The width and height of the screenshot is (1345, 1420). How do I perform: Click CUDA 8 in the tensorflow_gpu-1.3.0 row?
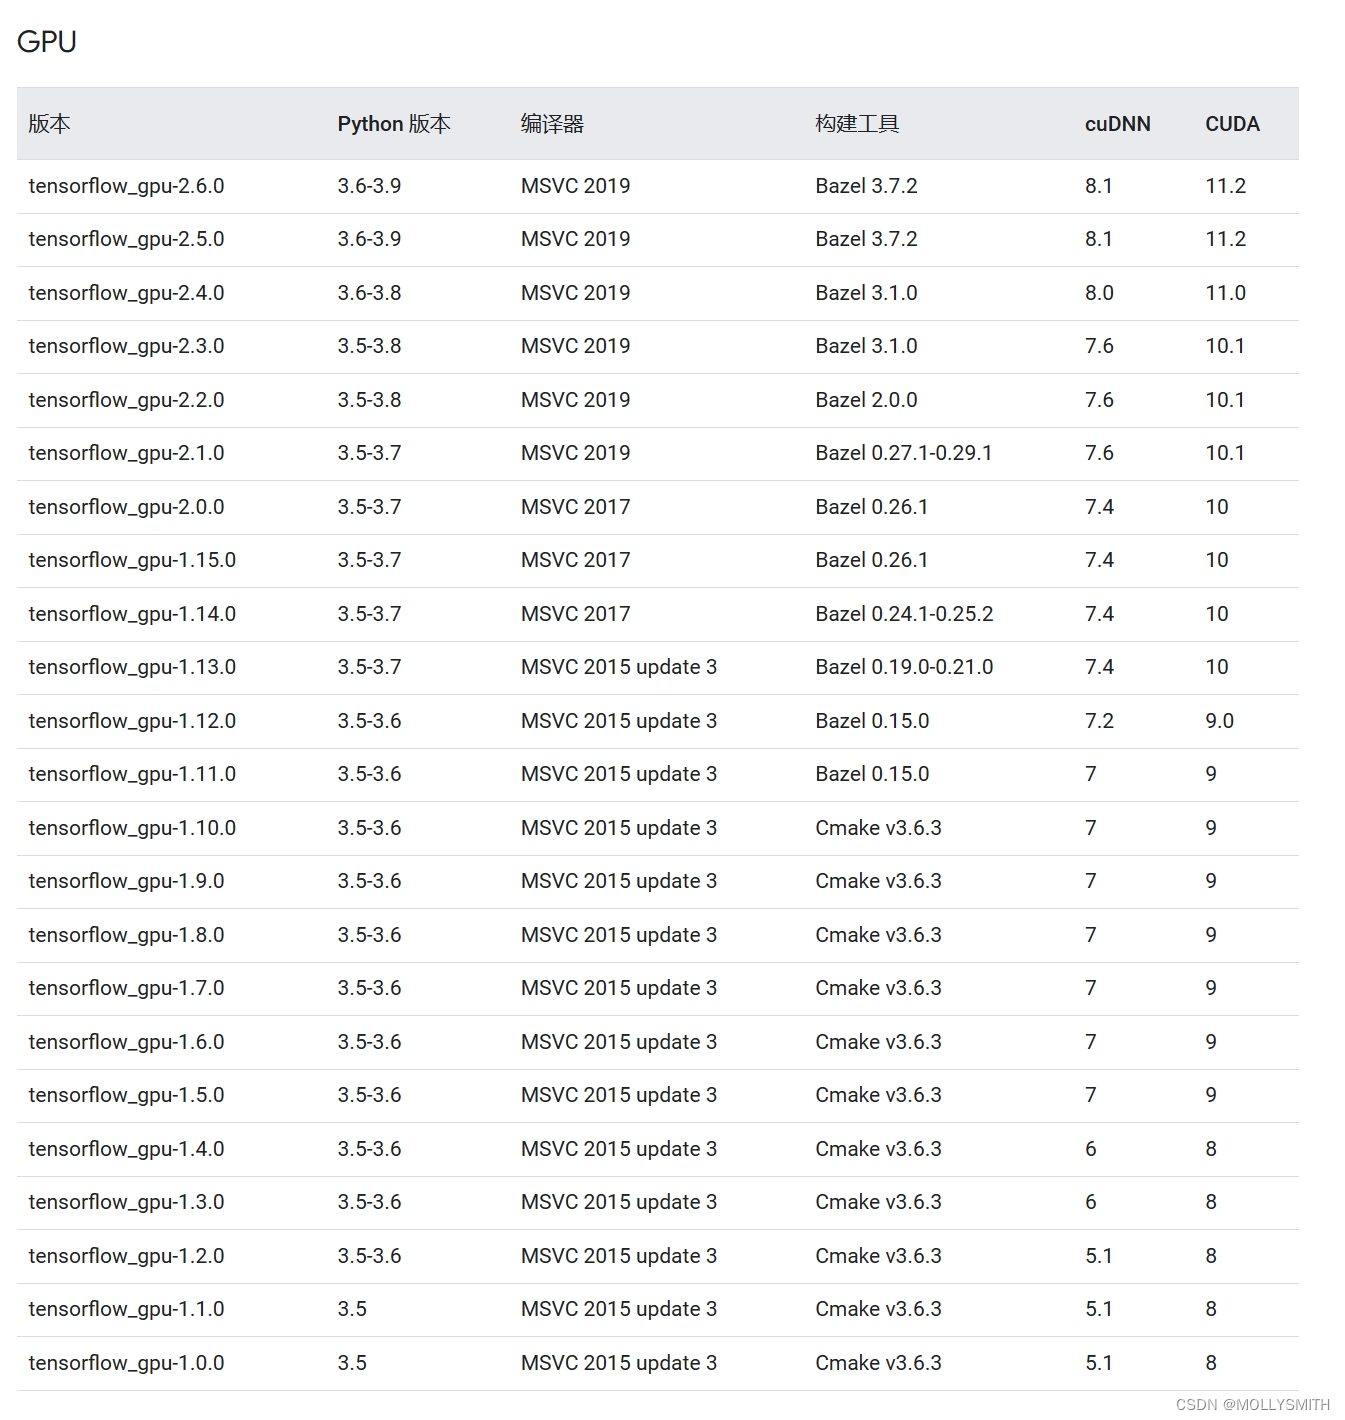point(1211,1202)
